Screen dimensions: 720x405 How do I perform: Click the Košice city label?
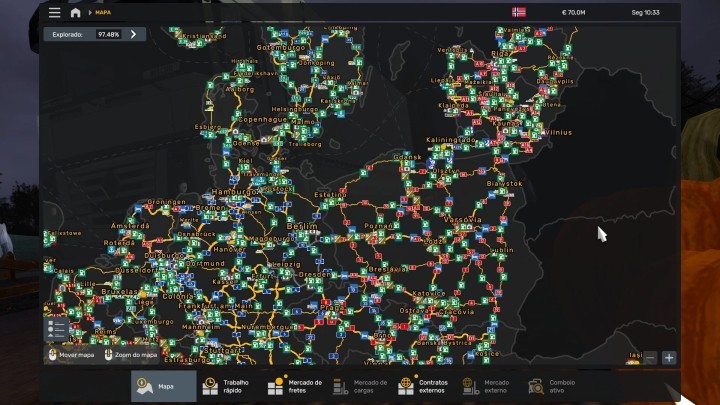pos(487,354)
